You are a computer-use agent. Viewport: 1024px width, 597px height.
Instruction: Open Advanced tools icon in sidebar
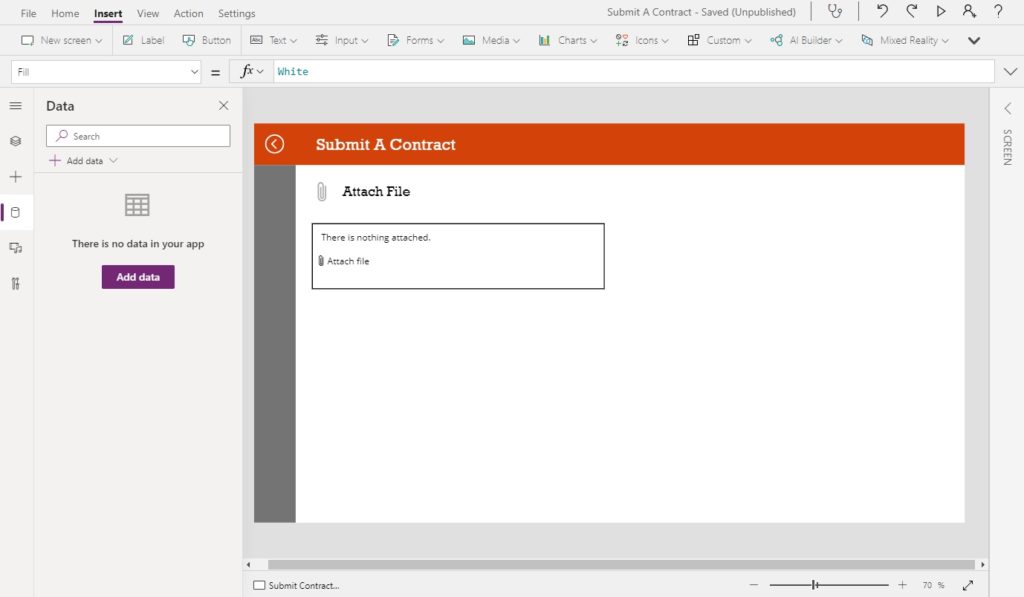(x=16, y=283)
